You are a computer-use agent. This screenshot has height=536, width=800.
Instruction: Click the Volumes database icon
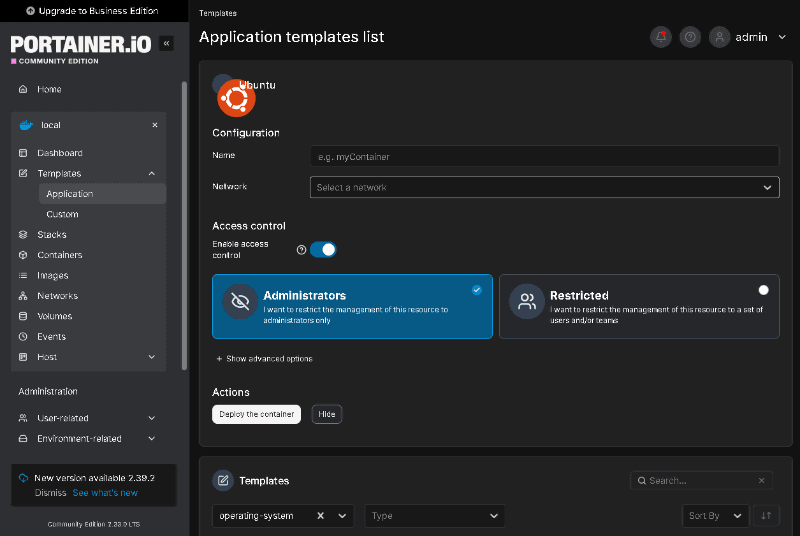pos(23,316)
